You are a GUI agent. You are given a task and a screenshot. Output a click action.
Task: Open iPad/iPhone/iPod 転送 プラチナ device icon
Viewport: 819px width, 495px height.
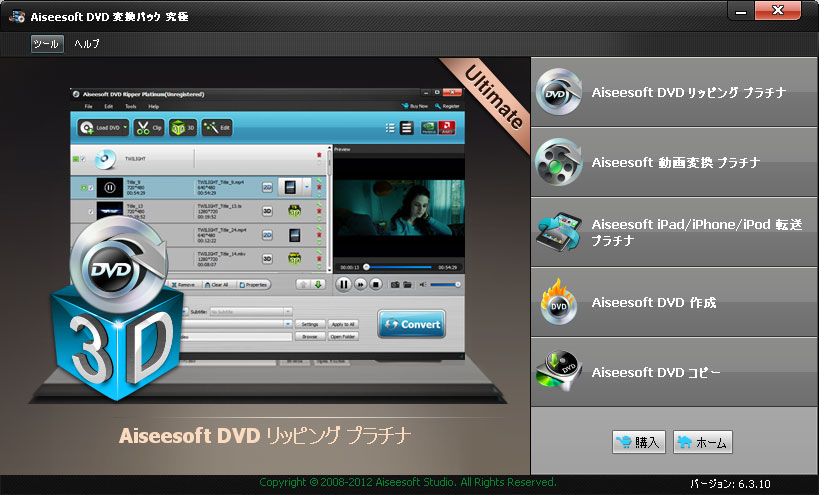[x=557, y=232]
